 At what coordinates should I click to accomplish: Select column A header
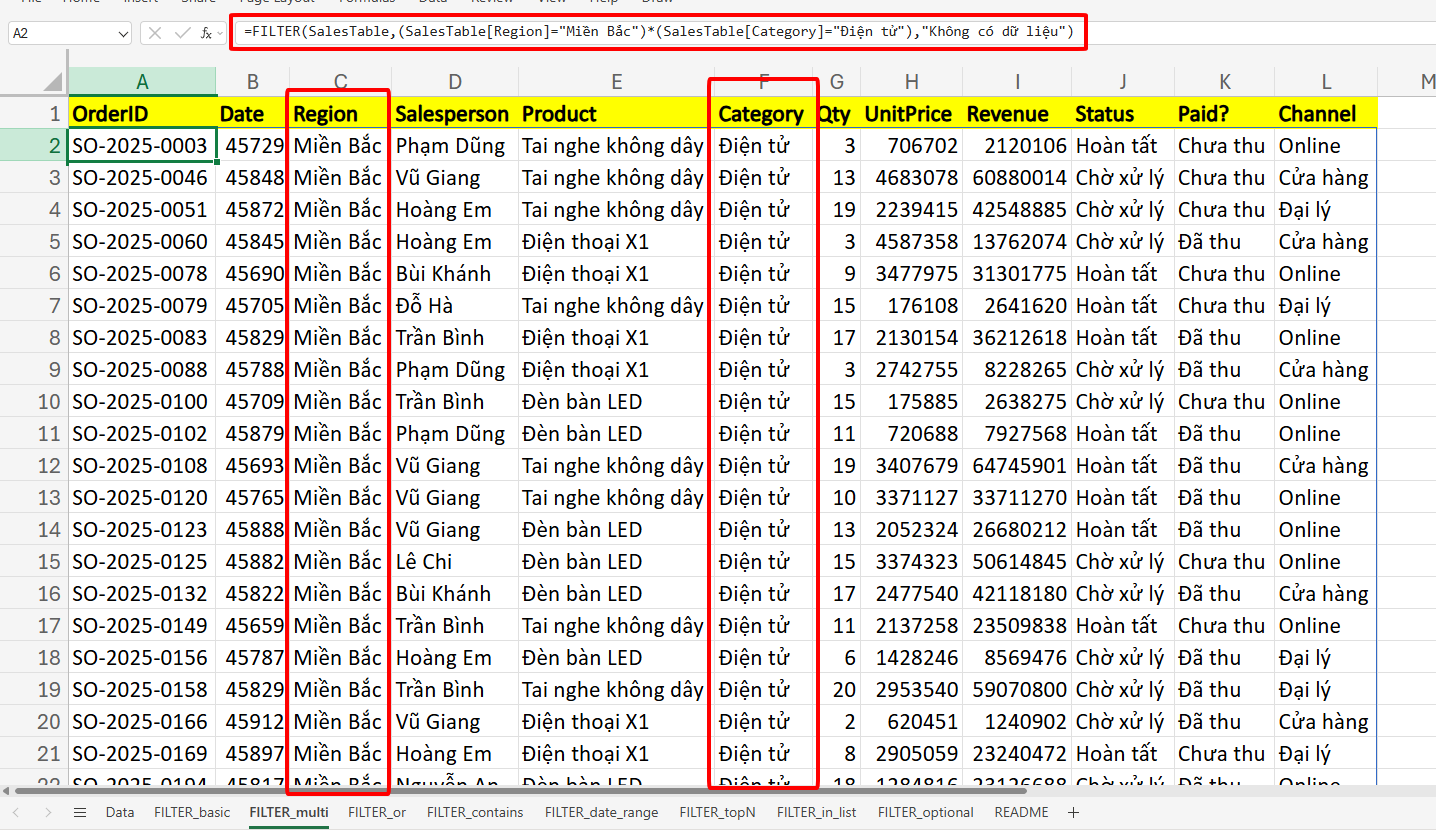tap(142, 82)
